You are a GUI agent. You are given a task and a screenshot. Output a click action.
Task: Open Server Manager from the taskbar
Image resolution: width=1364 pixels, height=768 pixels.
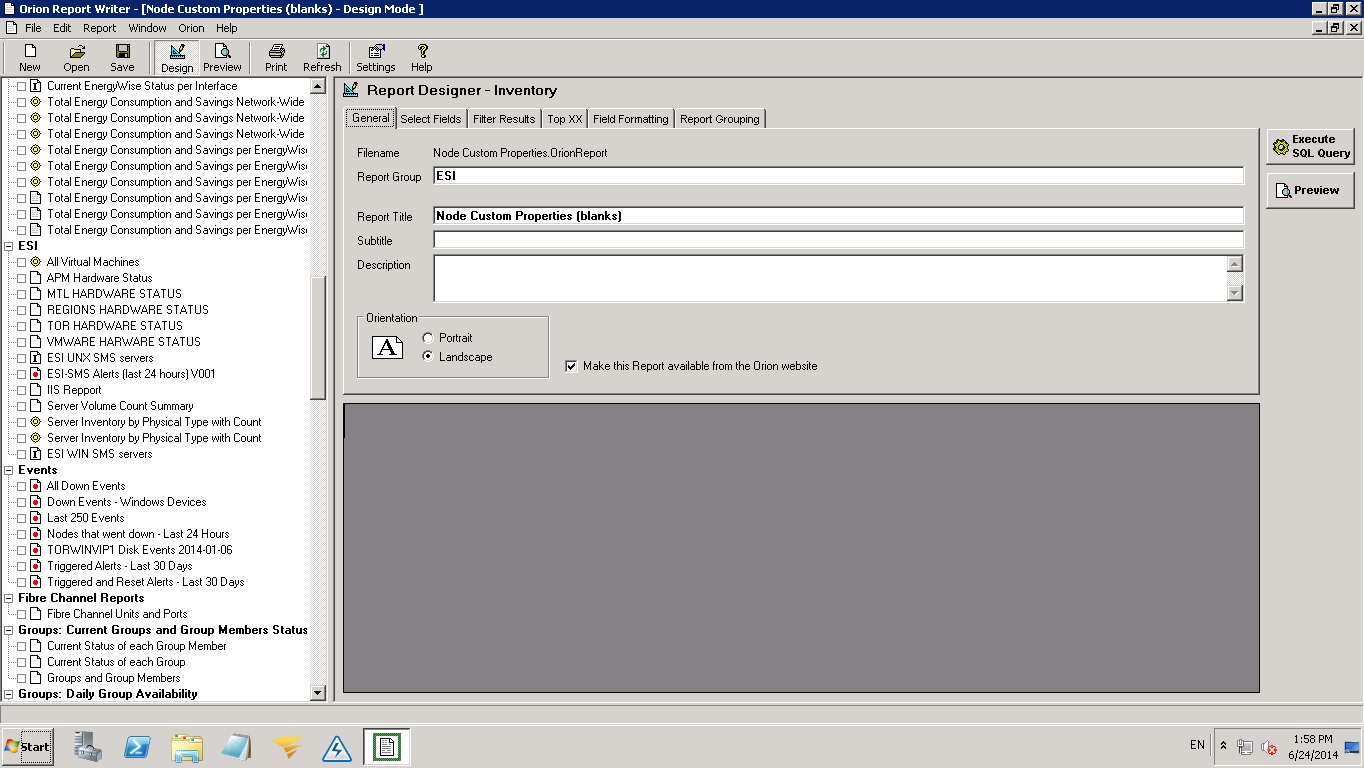pos(88,747)
